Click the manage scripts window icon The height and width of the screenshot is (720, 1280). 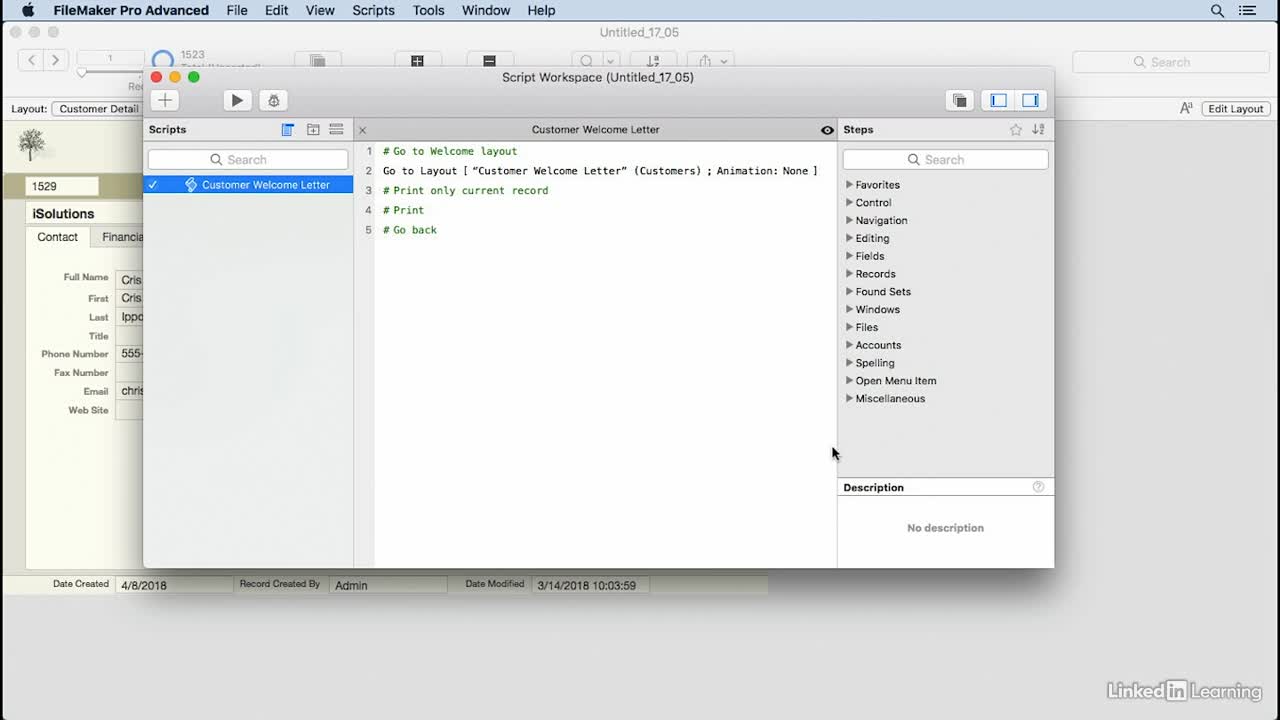[959, 100]
